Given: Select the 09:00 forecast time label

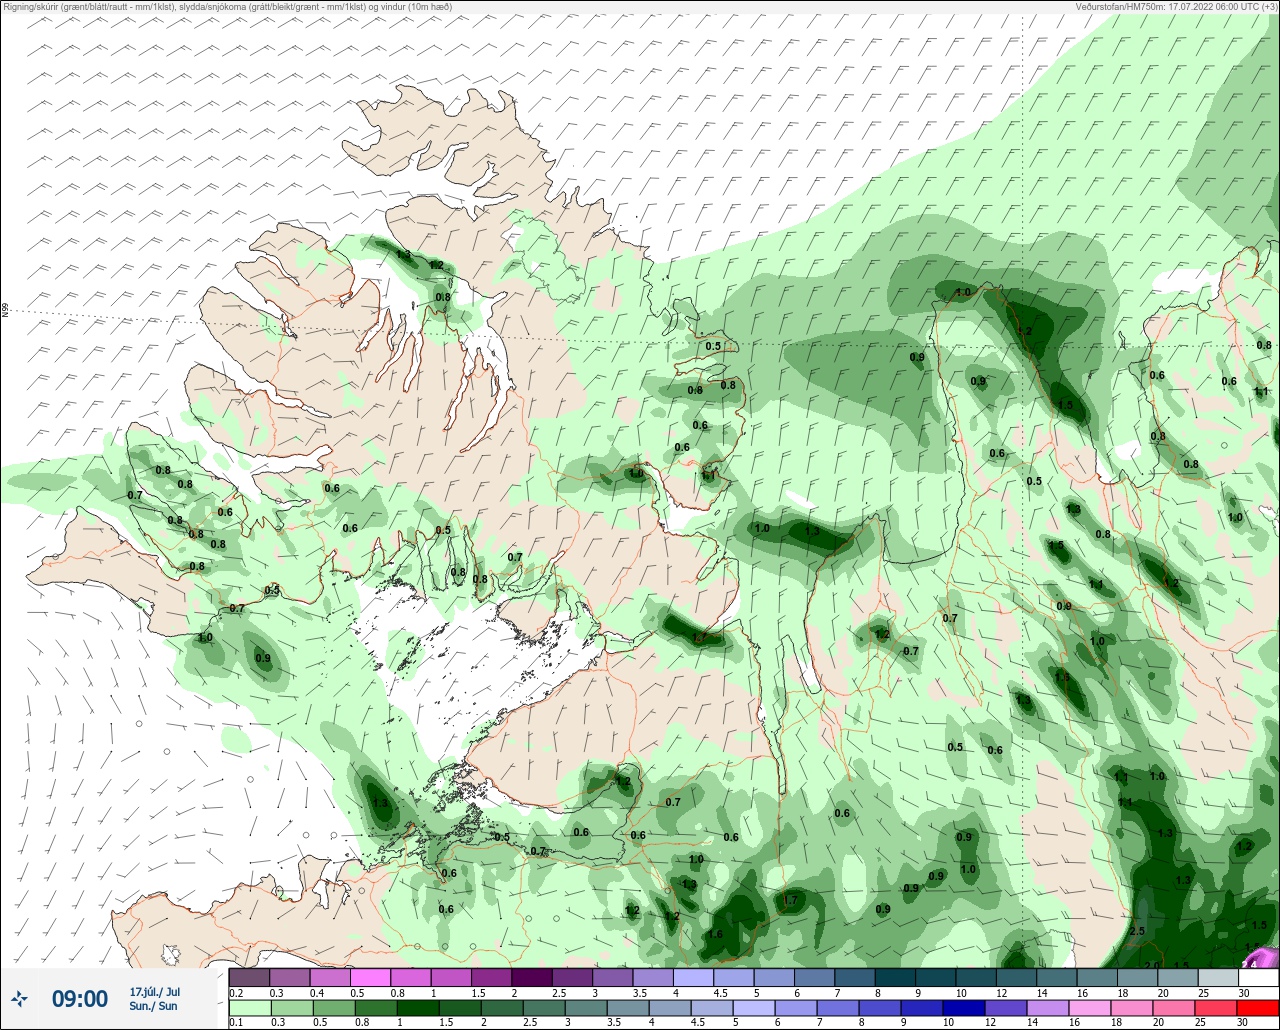Looking at the screenshot, I should [x=79, y=999].
